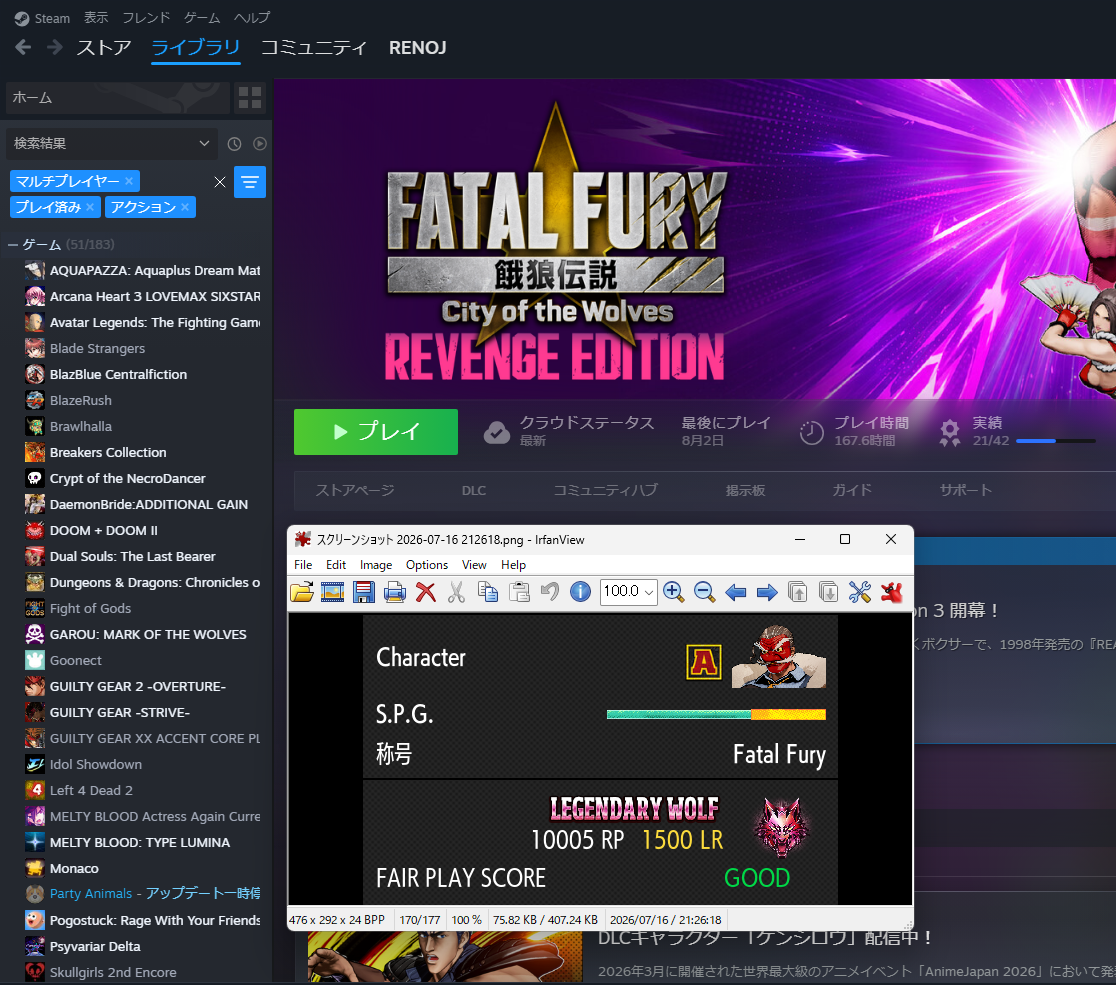Open the 検索結果 dropdown
This screenshot has height=985, width=1116.
tap(112, 144)
